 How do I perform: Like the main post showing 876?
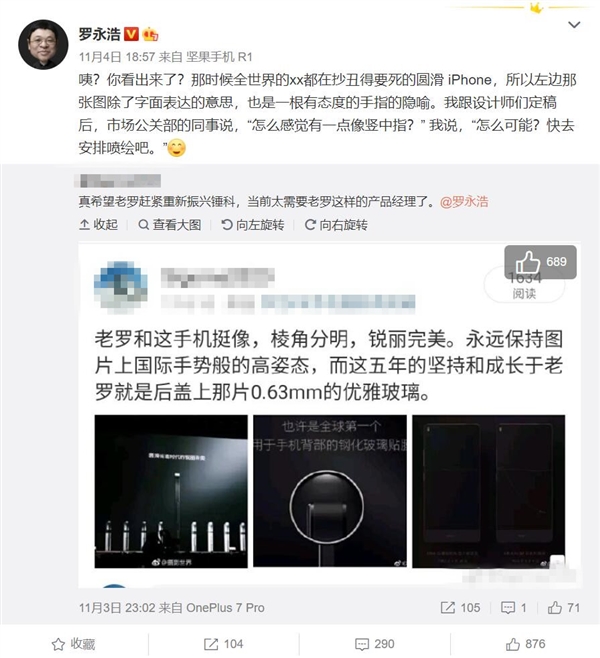click(525, 644)
